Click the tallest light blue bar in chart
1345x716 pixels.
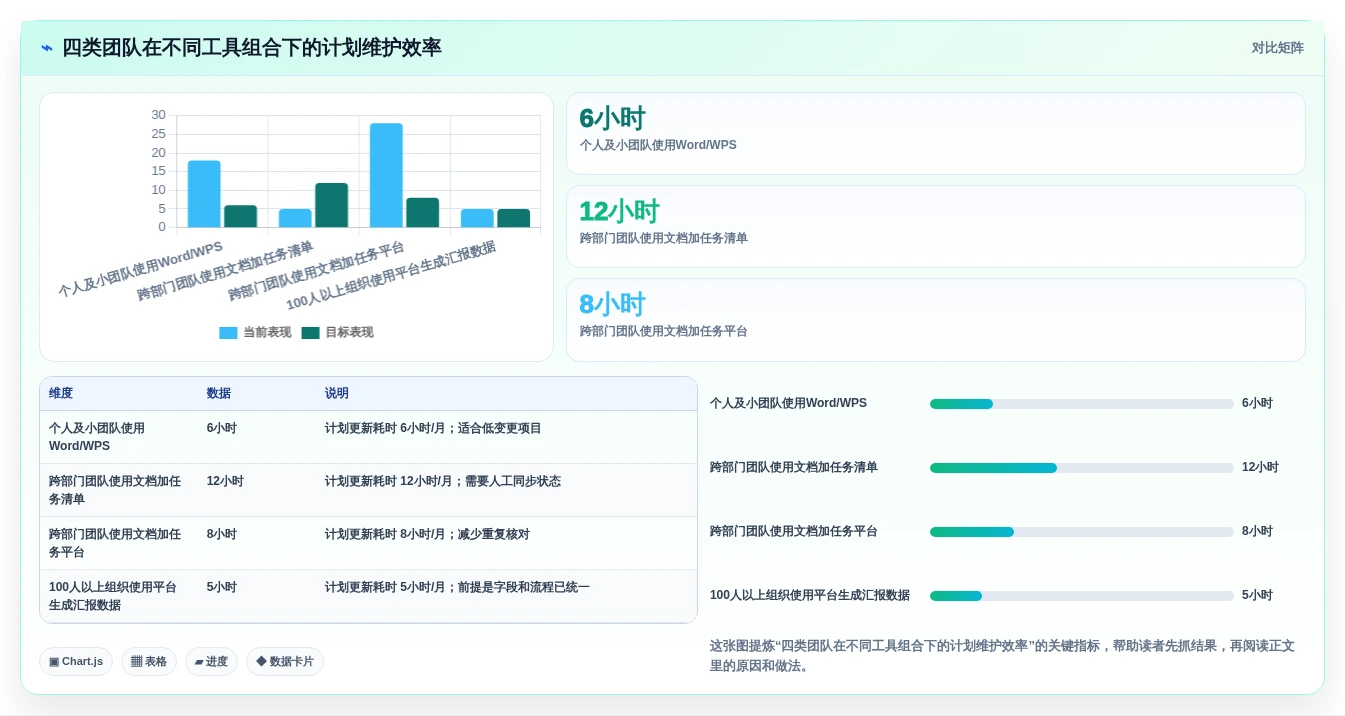[386, 176]
